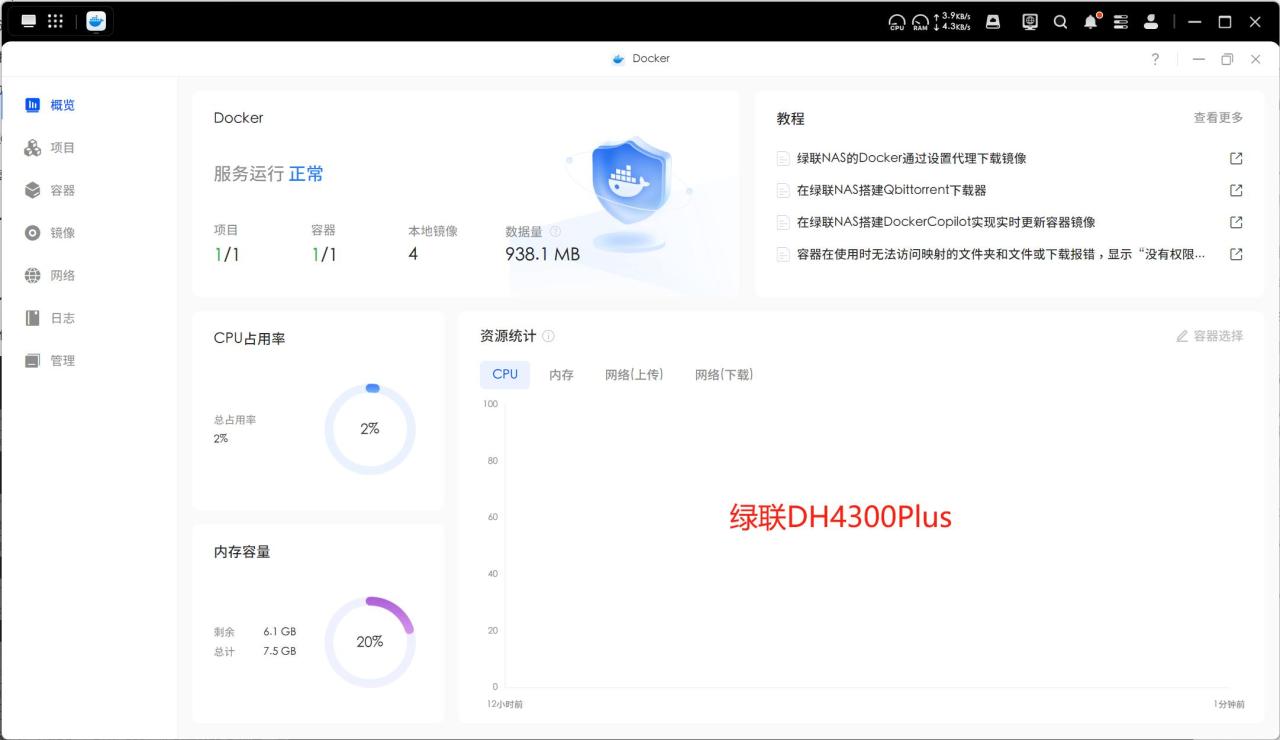Open notifications with the bell icon
This screenshot has height=740, width=1280.
[x=1091, y=21]
